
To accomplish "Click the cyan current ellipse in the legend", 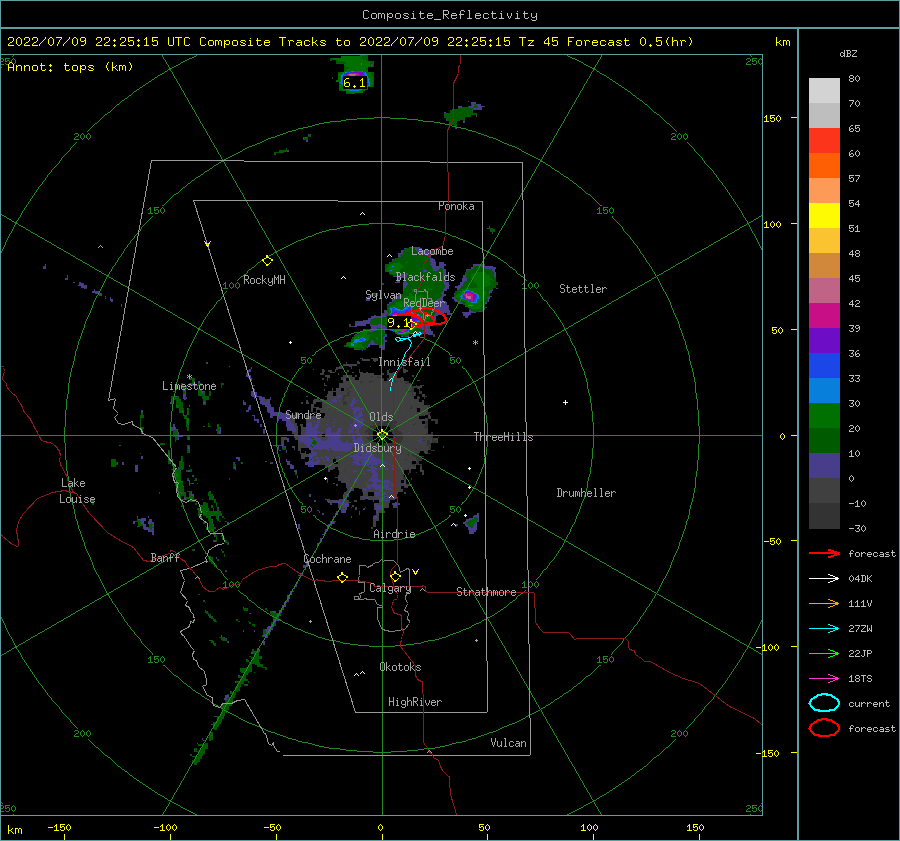I will tap(824, 703).
